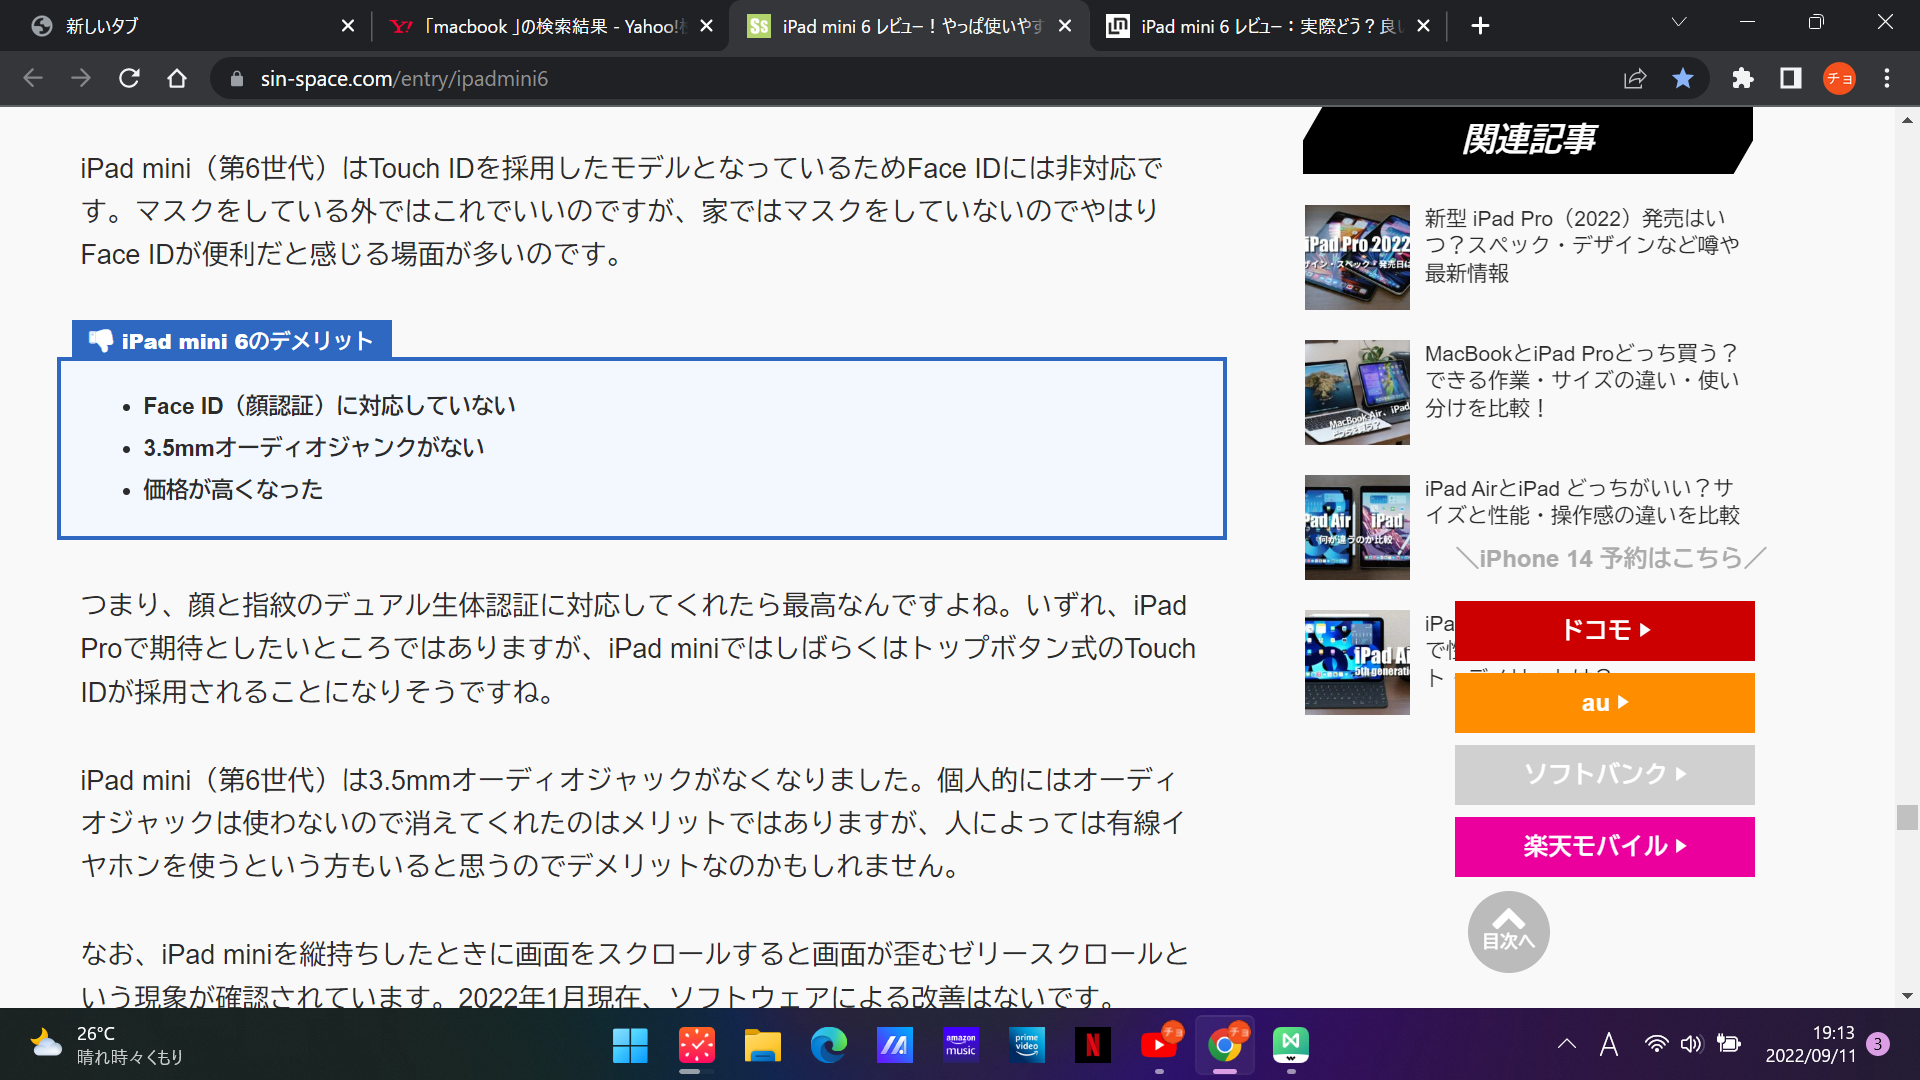The image size is (1920, 1080).
Task: Show hidden system tray icons
Action: [1566, 1044]
